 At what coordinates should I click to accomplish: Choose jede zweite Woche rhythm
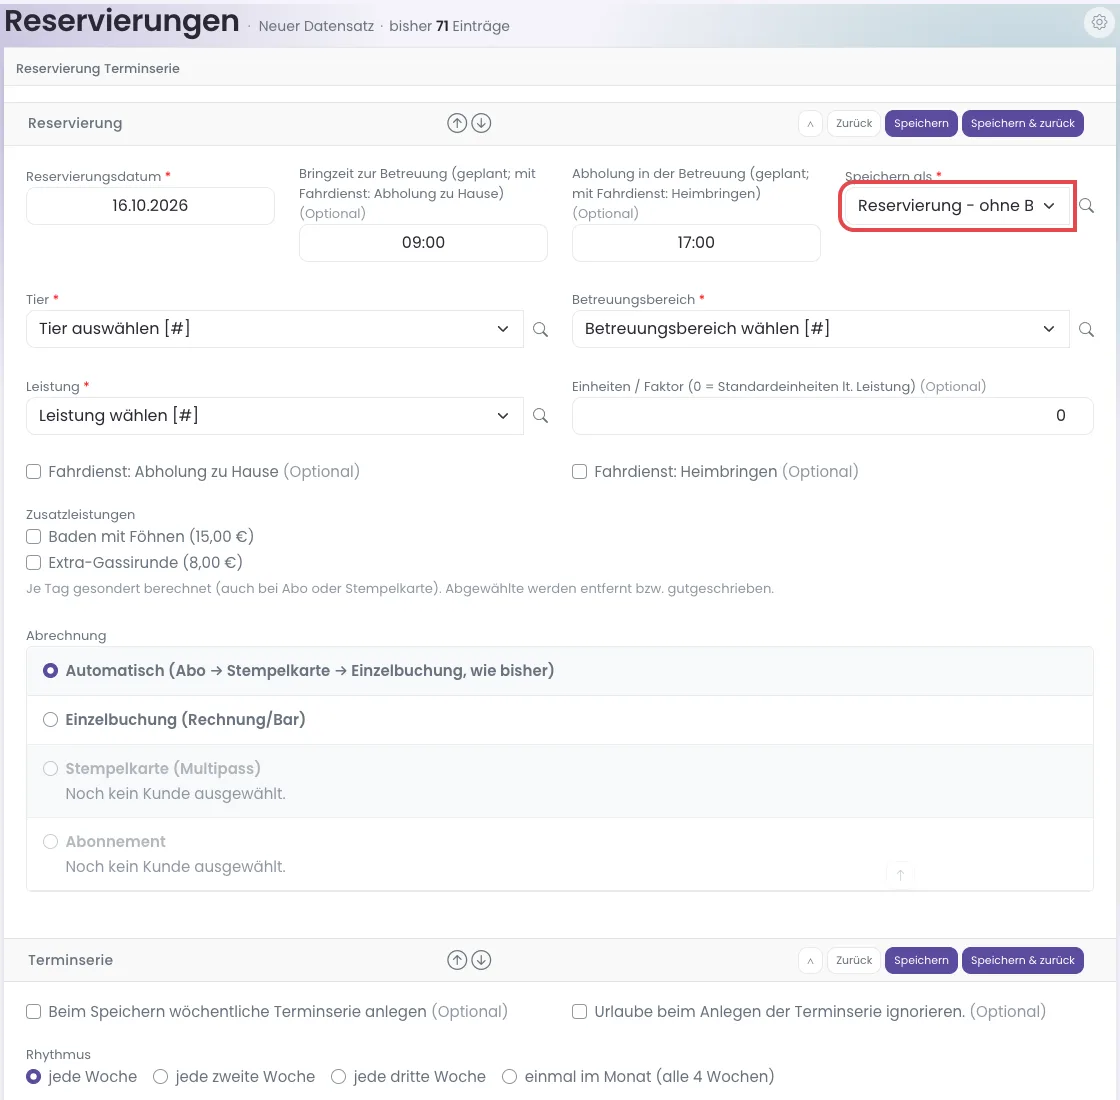pos(161,1076)
